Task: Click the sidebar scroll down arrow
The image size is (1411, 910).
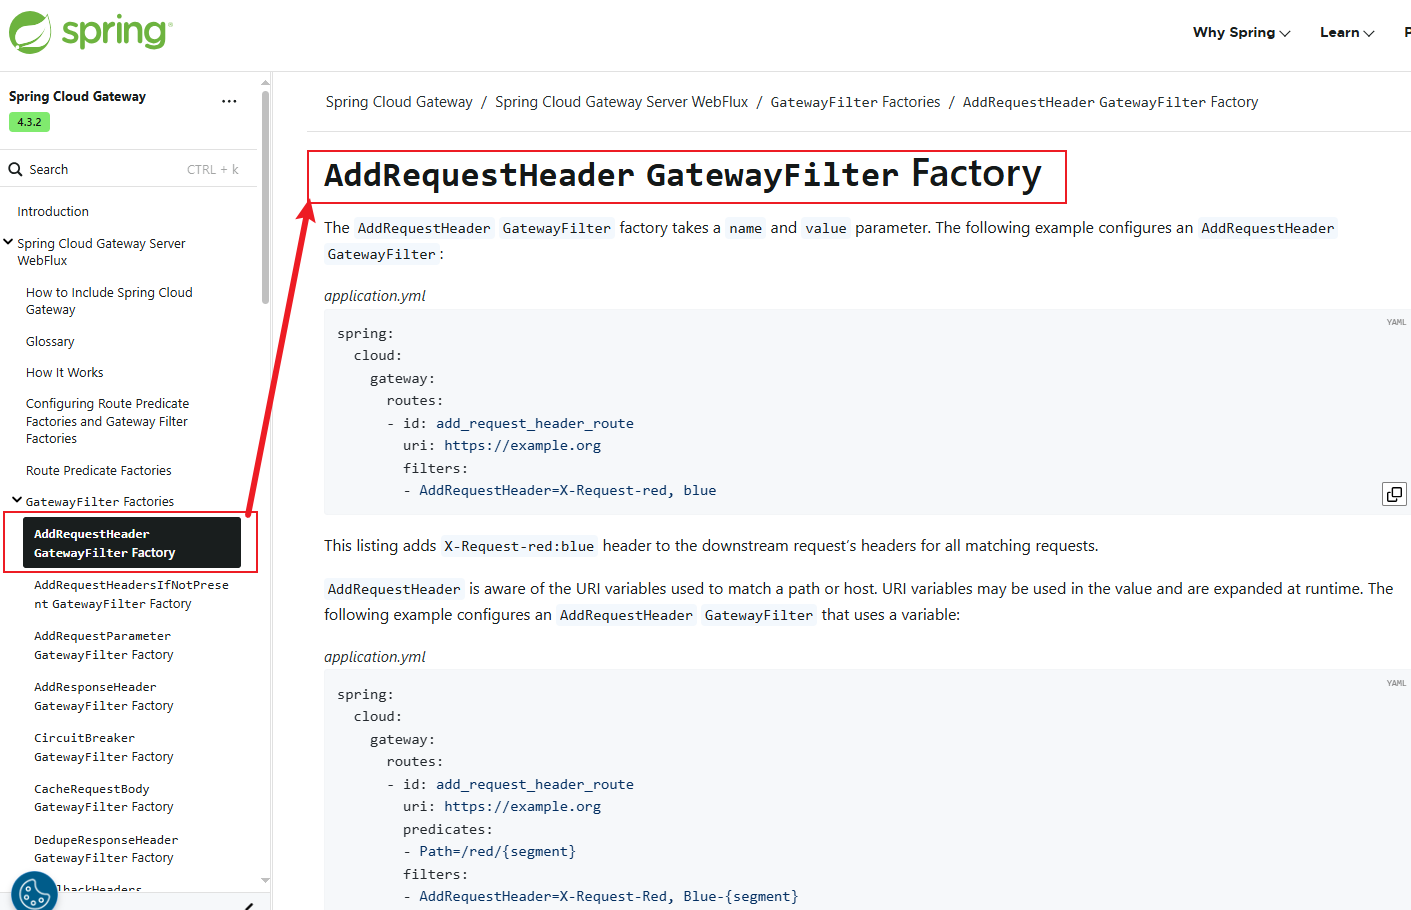Action: (265, 881)
